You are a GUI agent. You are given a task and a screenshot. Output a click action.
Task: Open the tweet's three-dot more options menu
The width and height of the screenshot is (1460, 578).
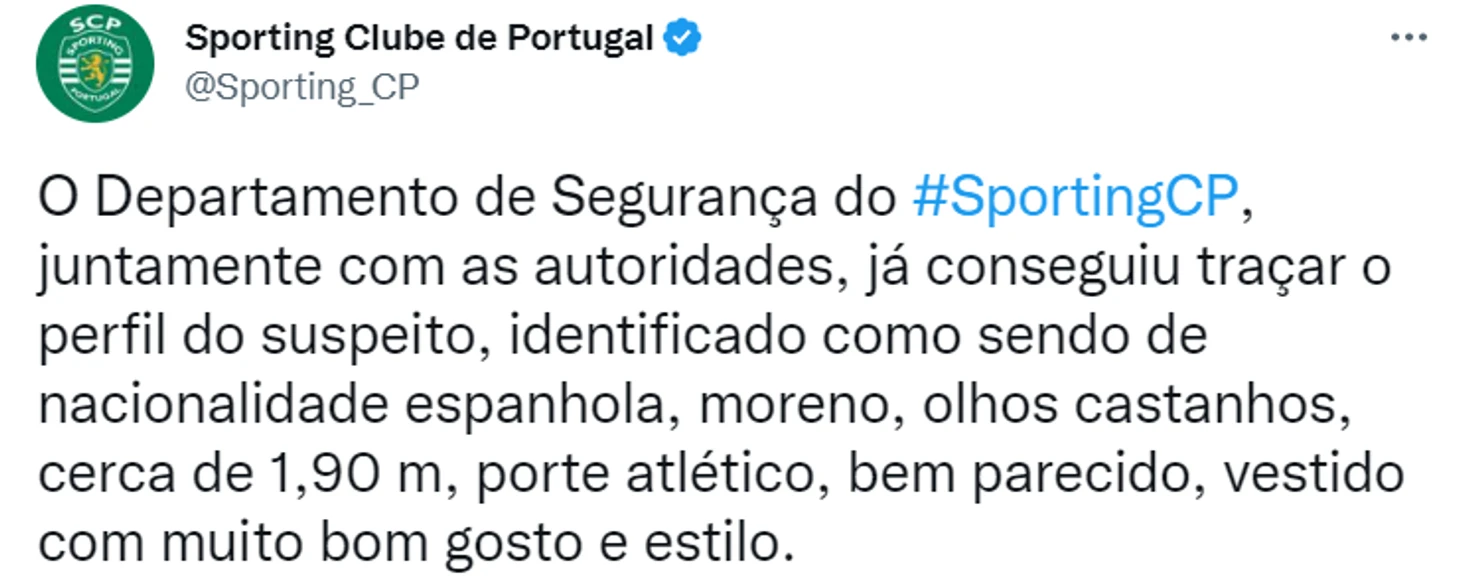[1409, 38]
